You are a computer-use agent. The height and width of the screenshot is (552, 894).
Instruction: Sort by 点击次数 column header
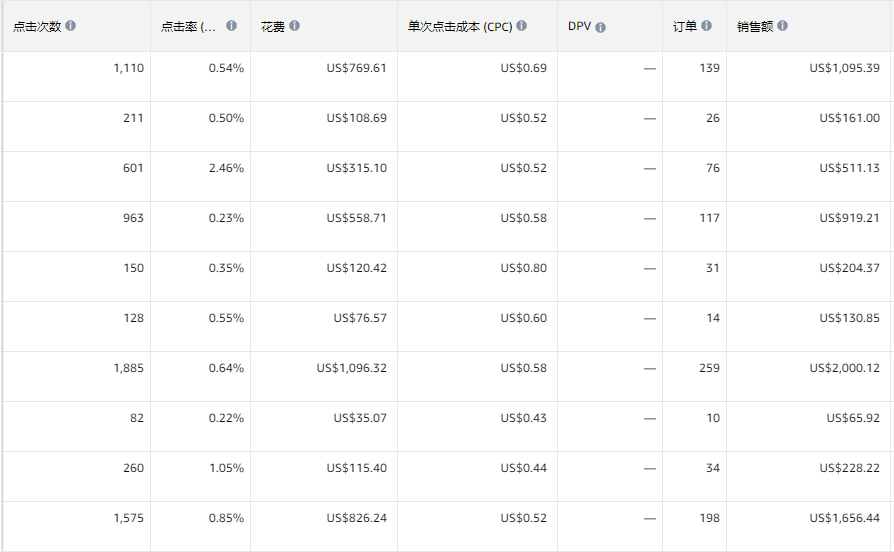37,26
